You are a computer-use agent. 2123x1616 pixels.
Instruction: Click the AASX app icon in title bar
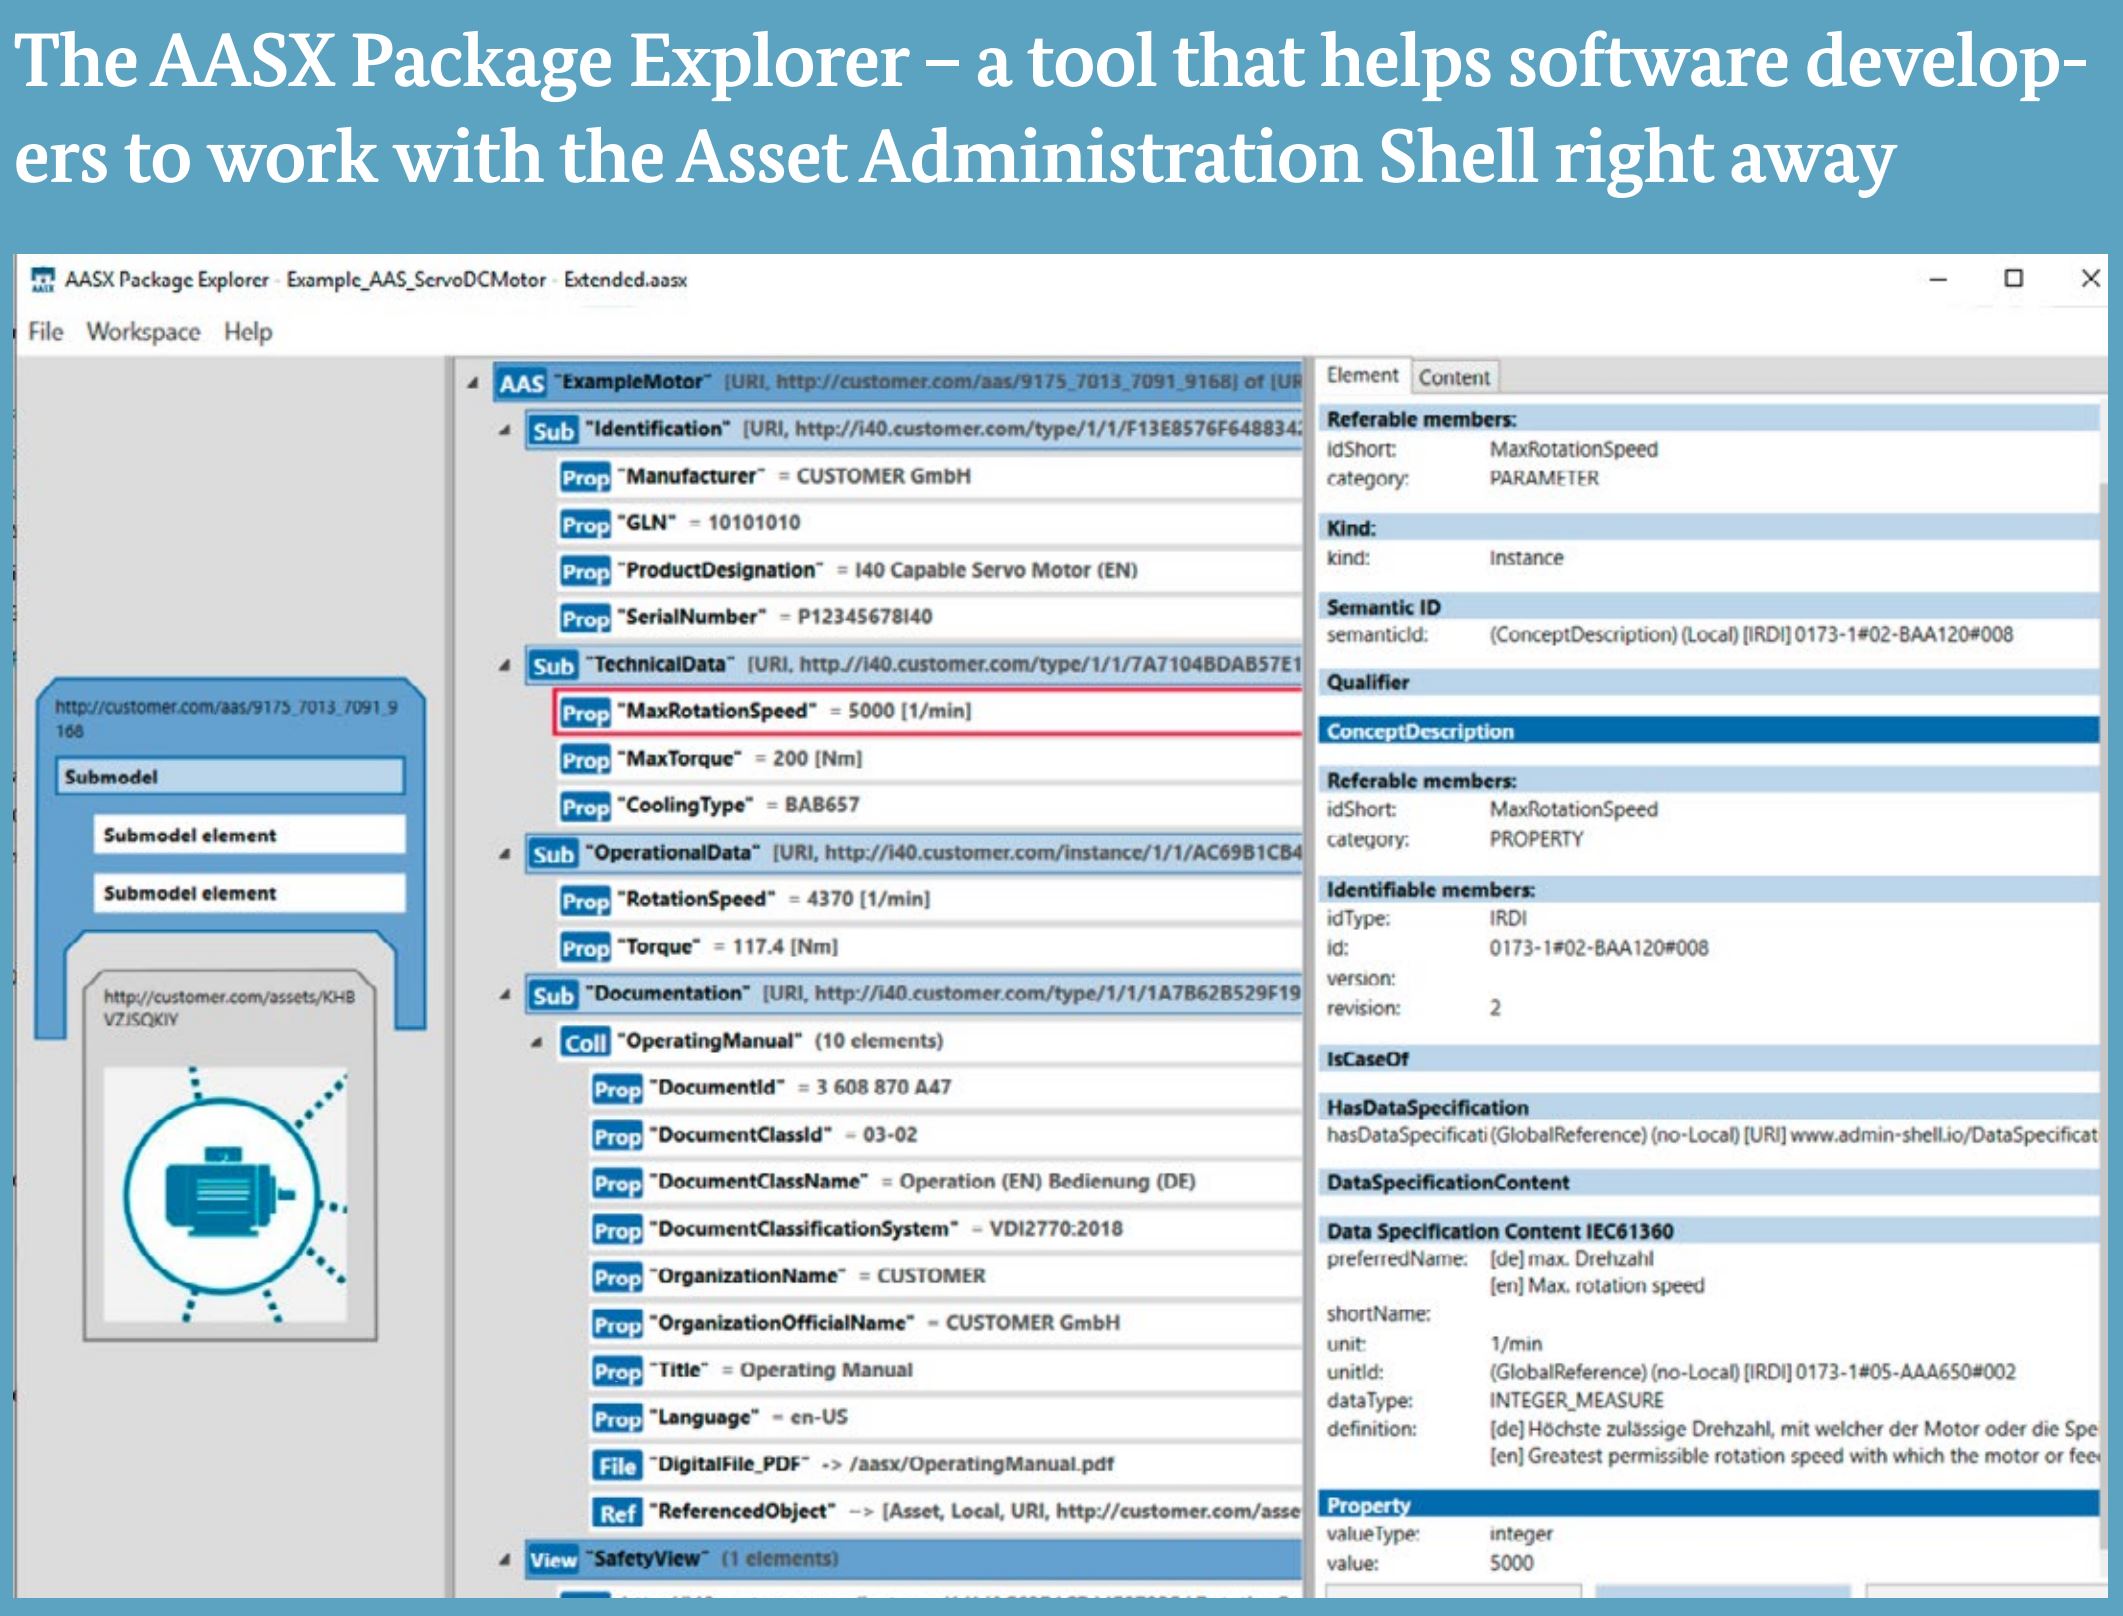point(42,279)
